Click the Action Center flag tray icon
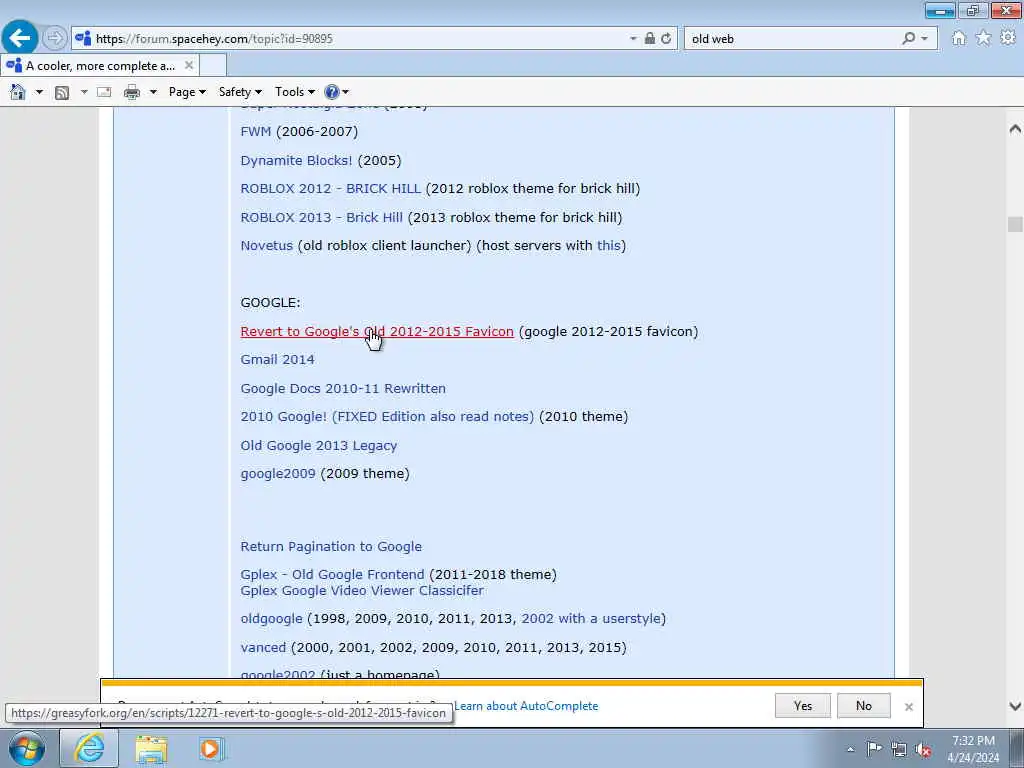This screenshot has height=768, width=1024. click(874, 749)
